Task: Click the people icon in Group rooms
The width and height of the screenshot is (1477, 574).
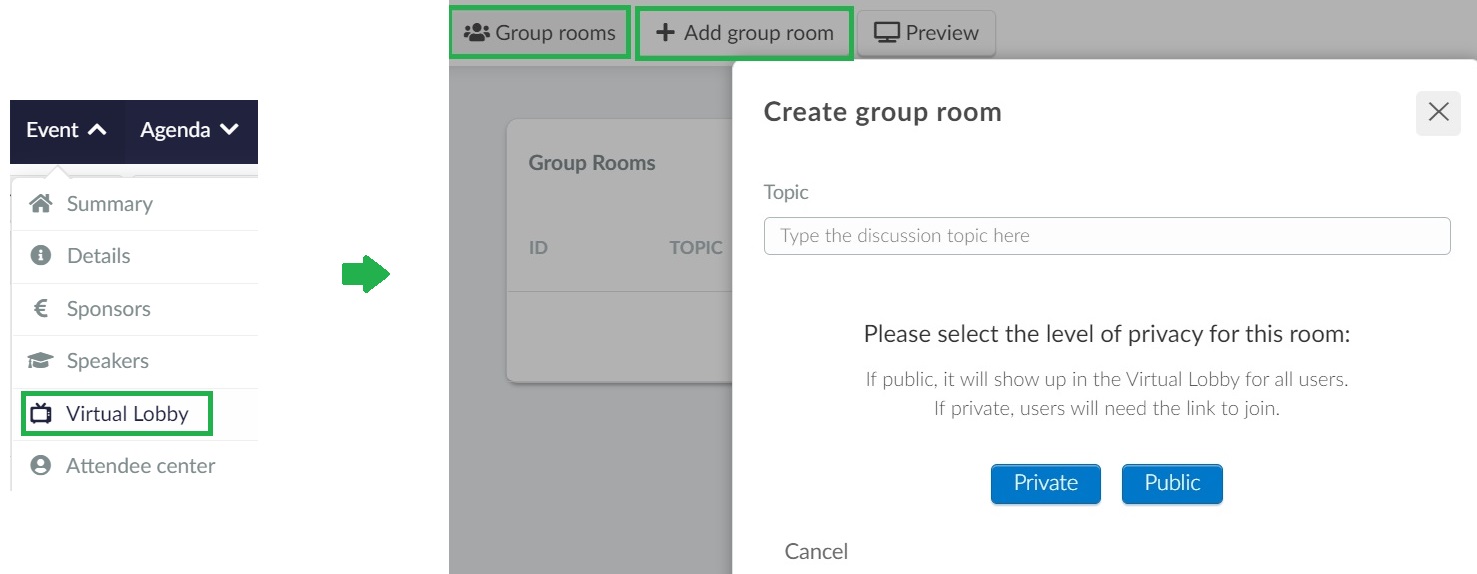Action: coord(476,33)
